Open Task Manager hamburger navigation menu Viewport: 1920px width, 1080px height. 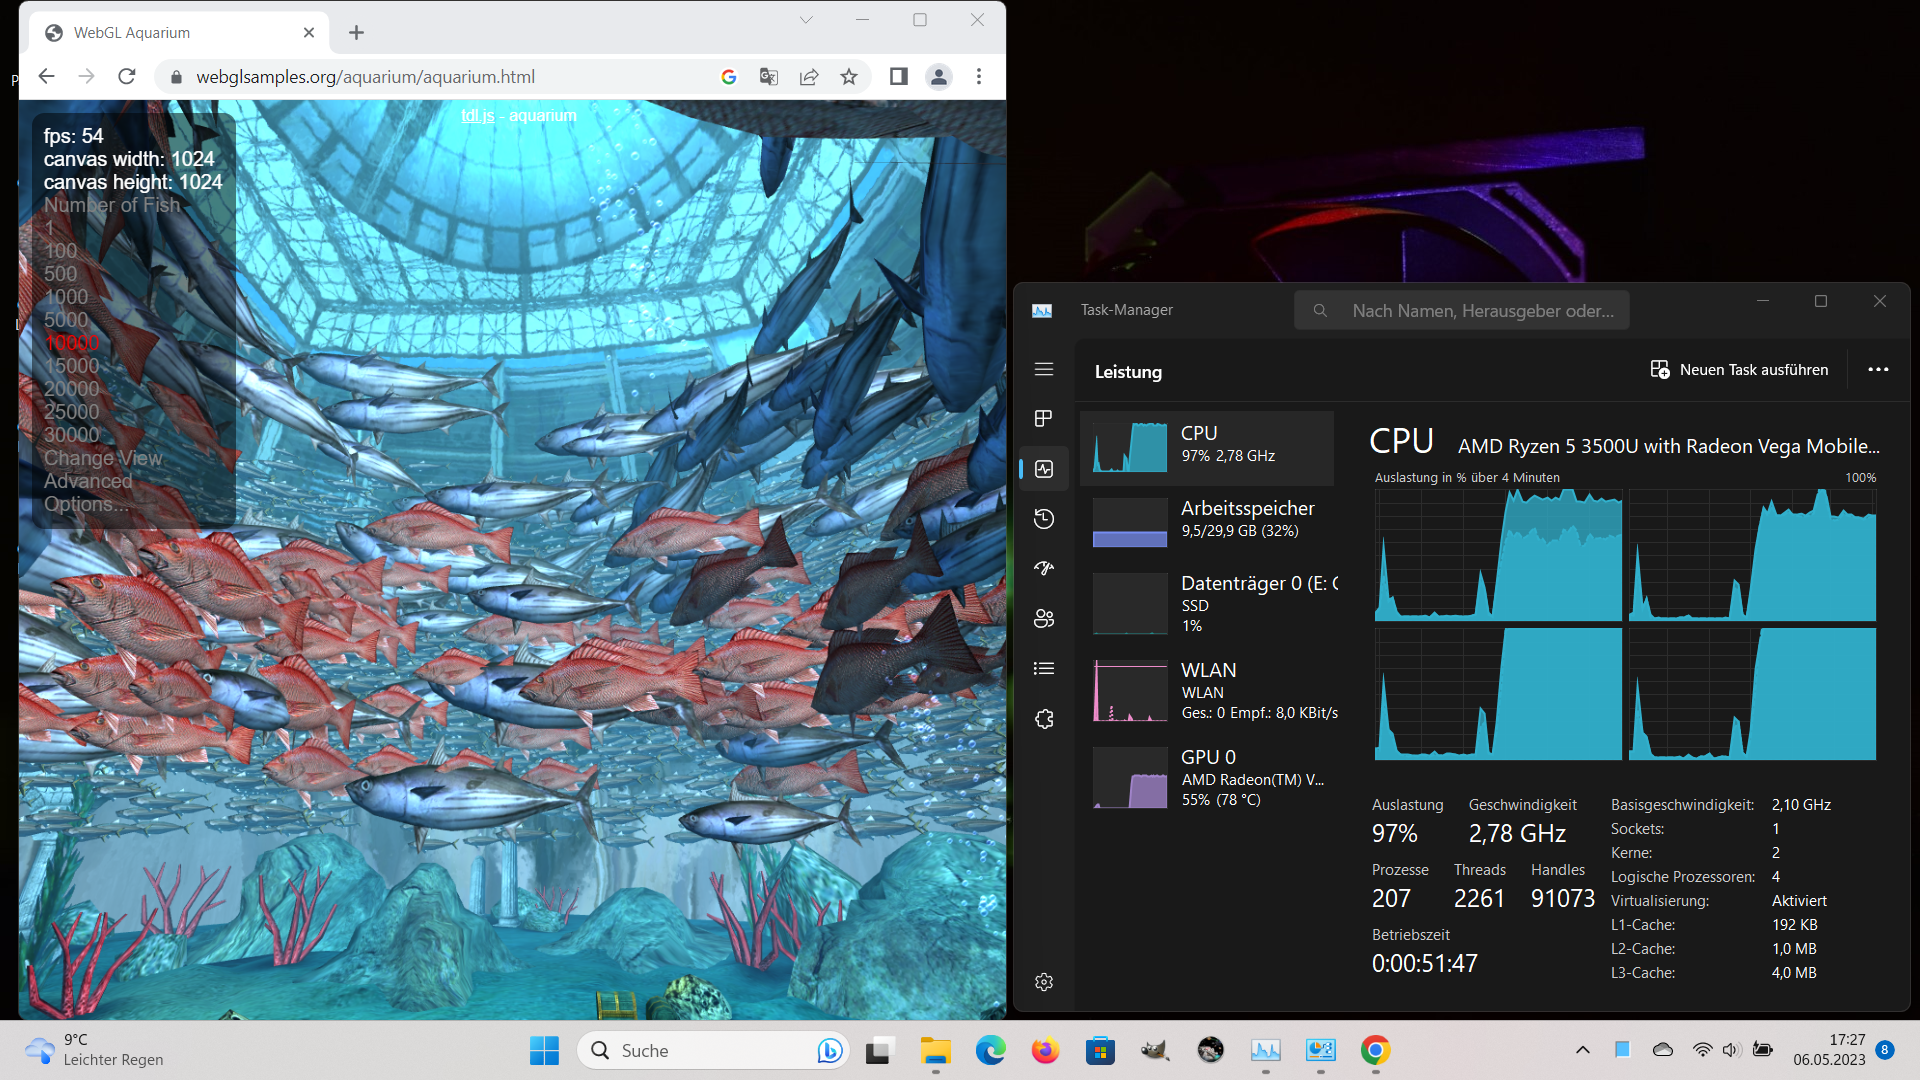1044,369
